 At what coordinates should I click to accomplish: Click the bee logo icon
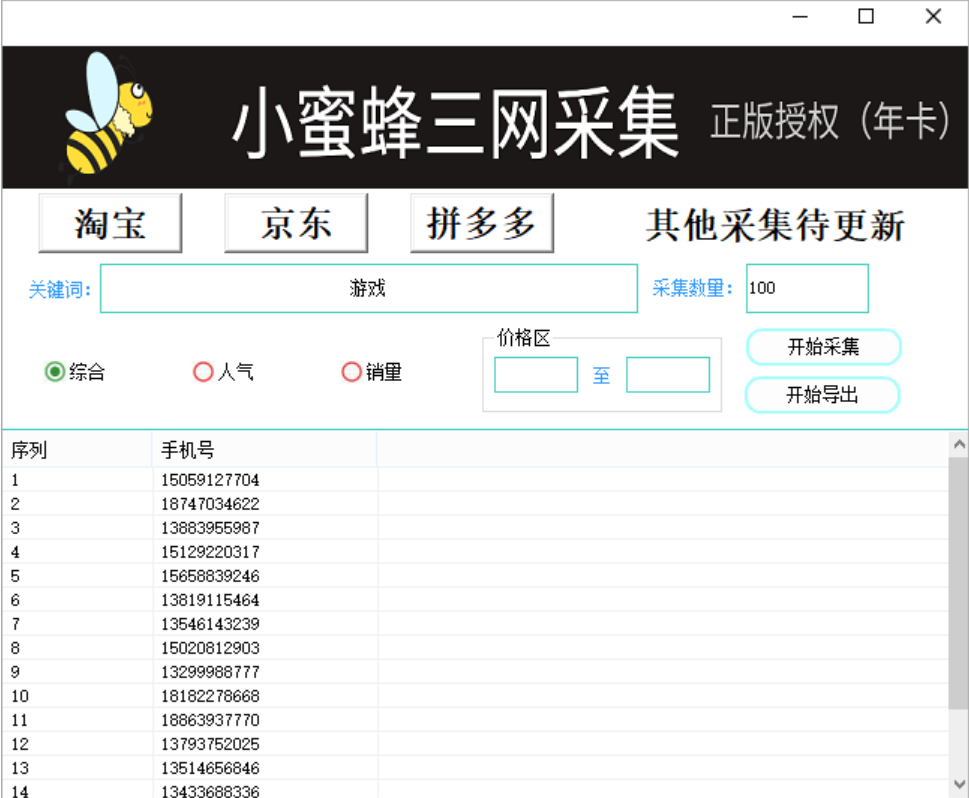coord(103,117)
